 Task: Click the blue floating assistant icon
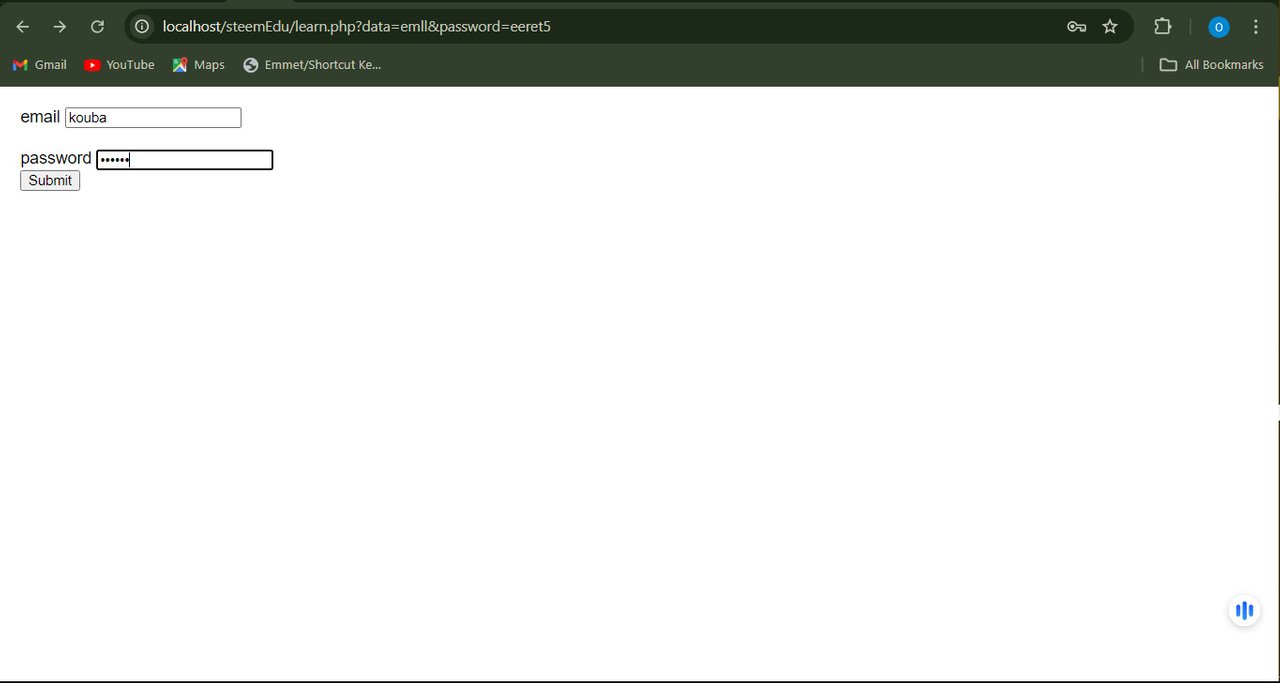pos(1244,611)
